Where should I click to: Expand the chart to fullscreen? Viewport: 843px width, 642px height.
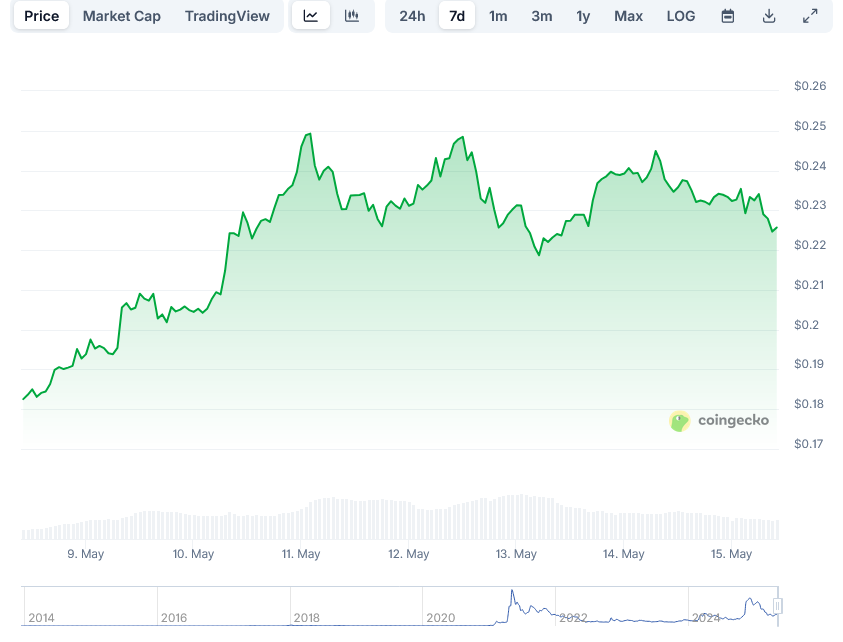click(809, 15)
